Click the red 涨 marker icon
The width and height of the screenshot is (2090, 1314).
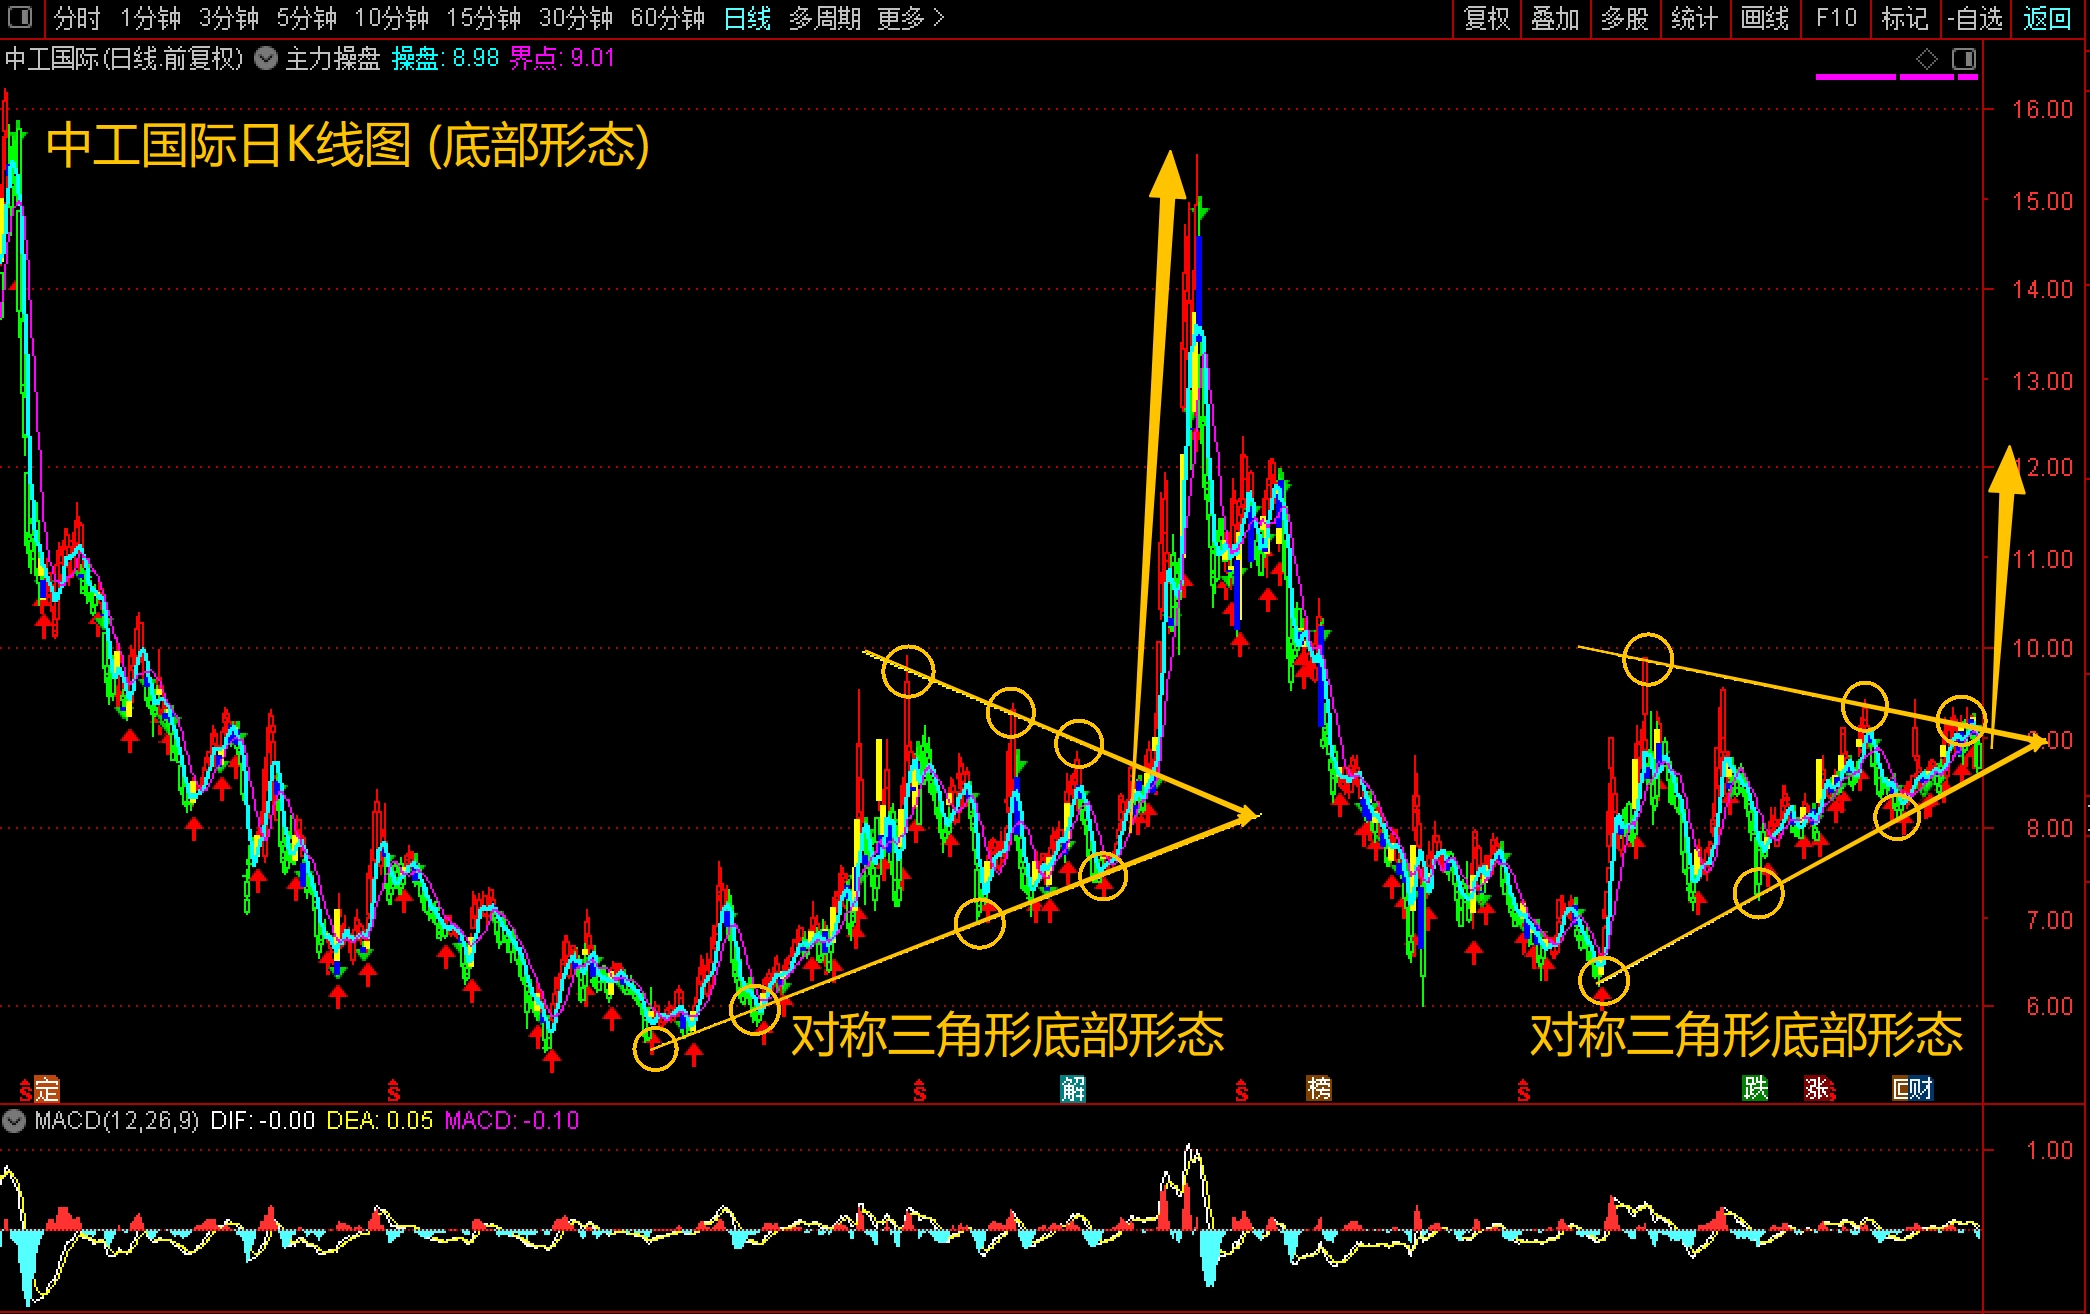[x=1817, y=1088]
